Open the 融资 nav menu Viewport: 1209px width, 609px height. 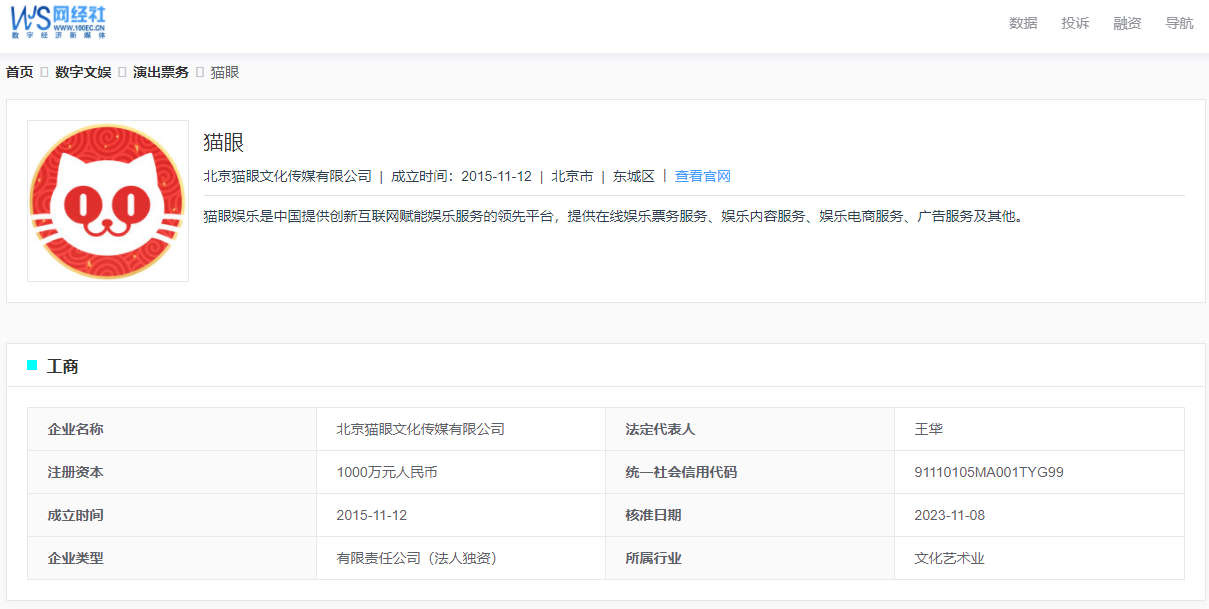pos(1127,23)
